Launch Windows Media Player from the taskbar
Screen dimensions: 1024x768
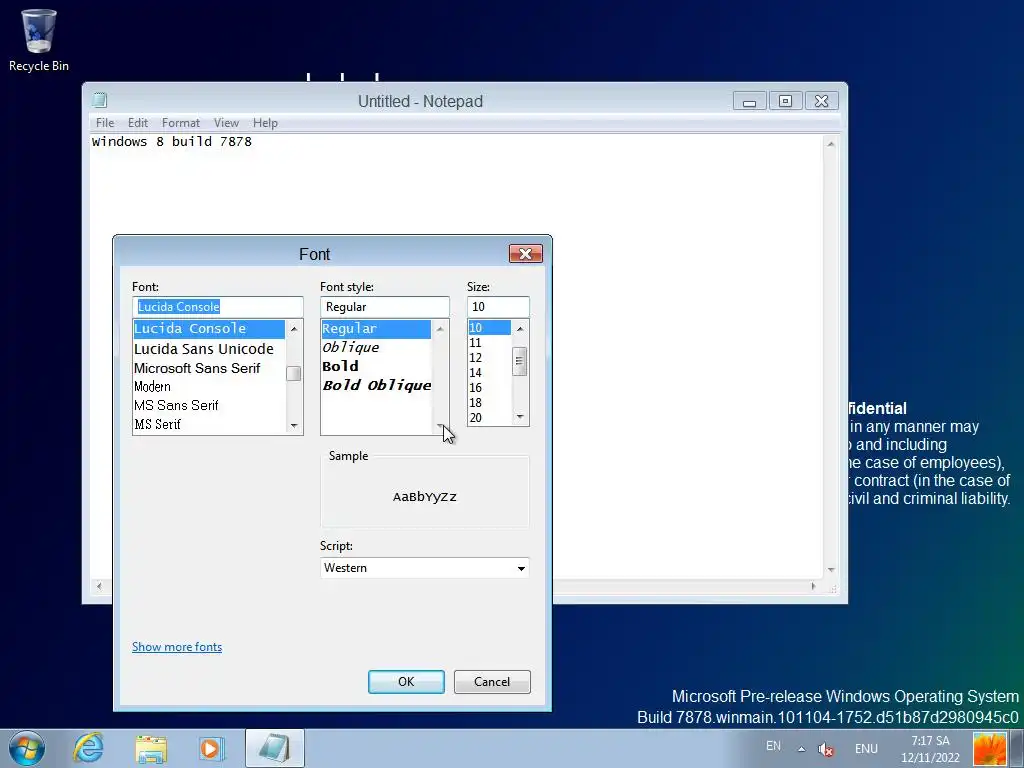coord(212,748)
